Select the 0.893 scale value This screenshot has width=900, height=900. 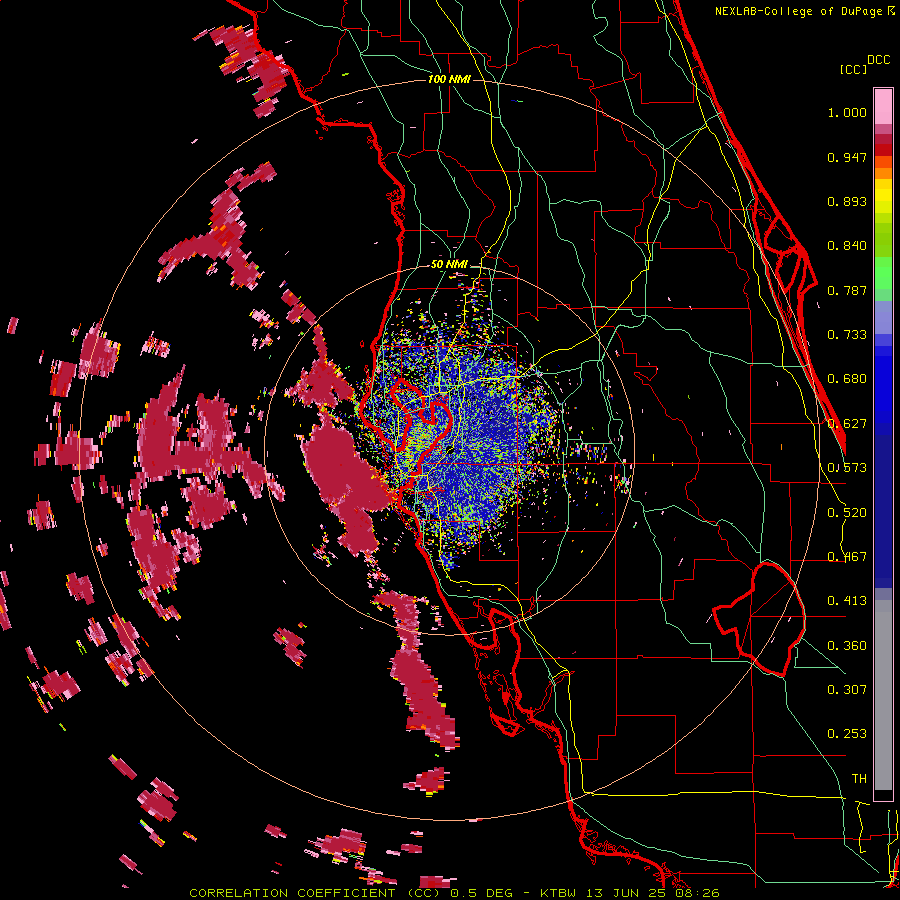click(847, 201)
